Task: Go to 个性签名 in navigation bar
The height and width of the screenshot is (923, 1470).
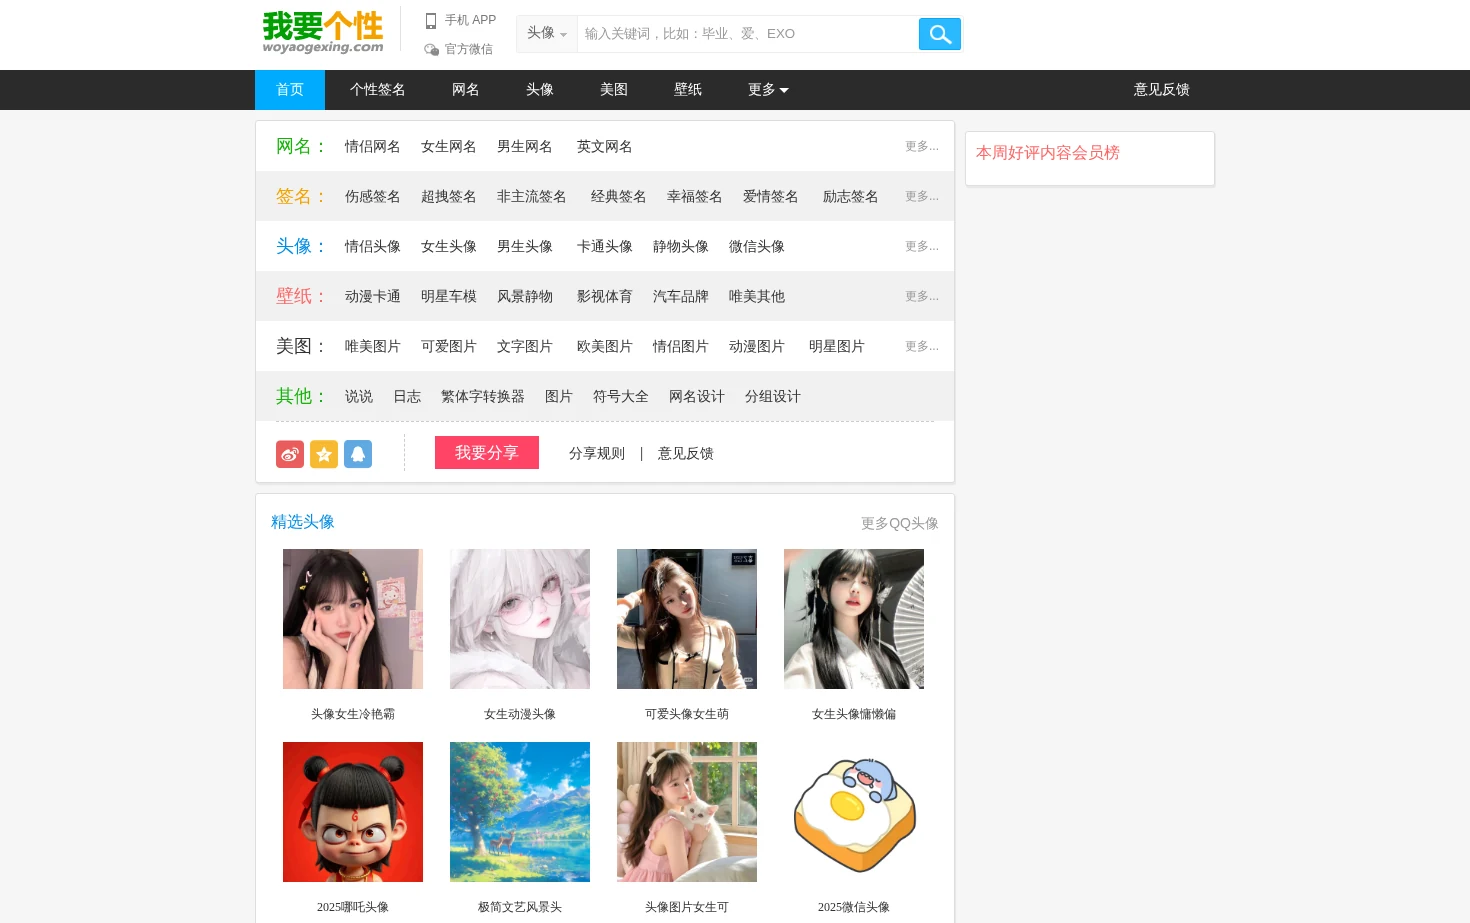Action: (x=377, y=90)
